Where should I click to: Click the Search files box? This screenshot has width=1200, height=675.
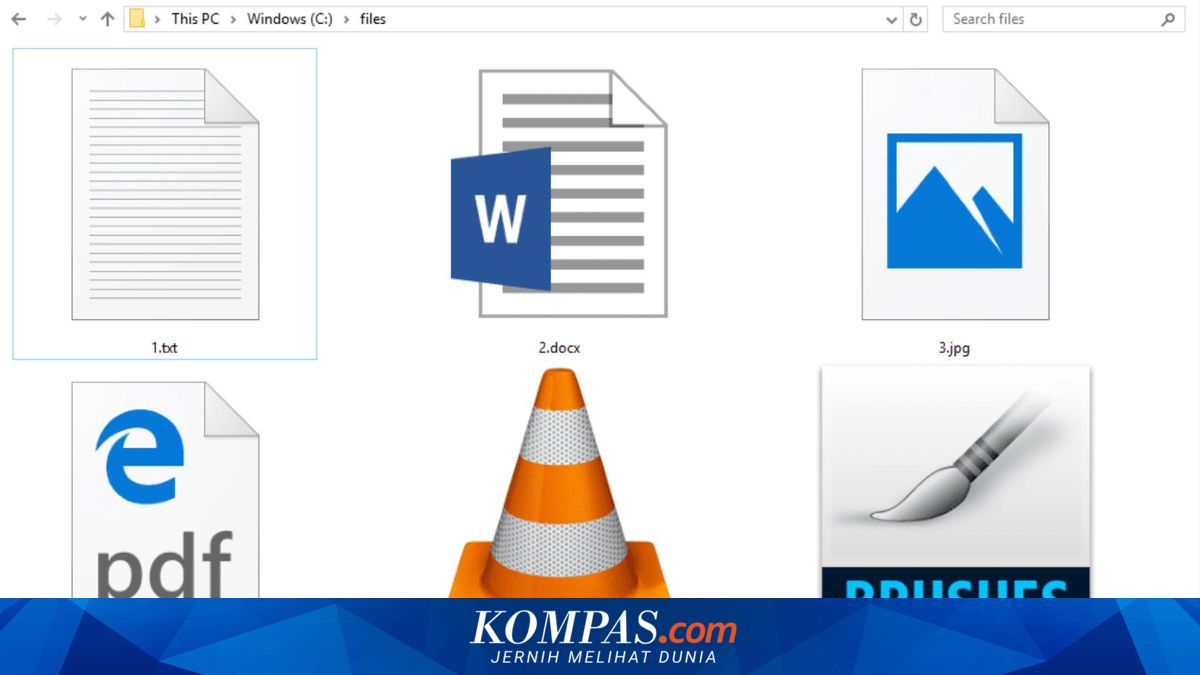coord(1064,19)
